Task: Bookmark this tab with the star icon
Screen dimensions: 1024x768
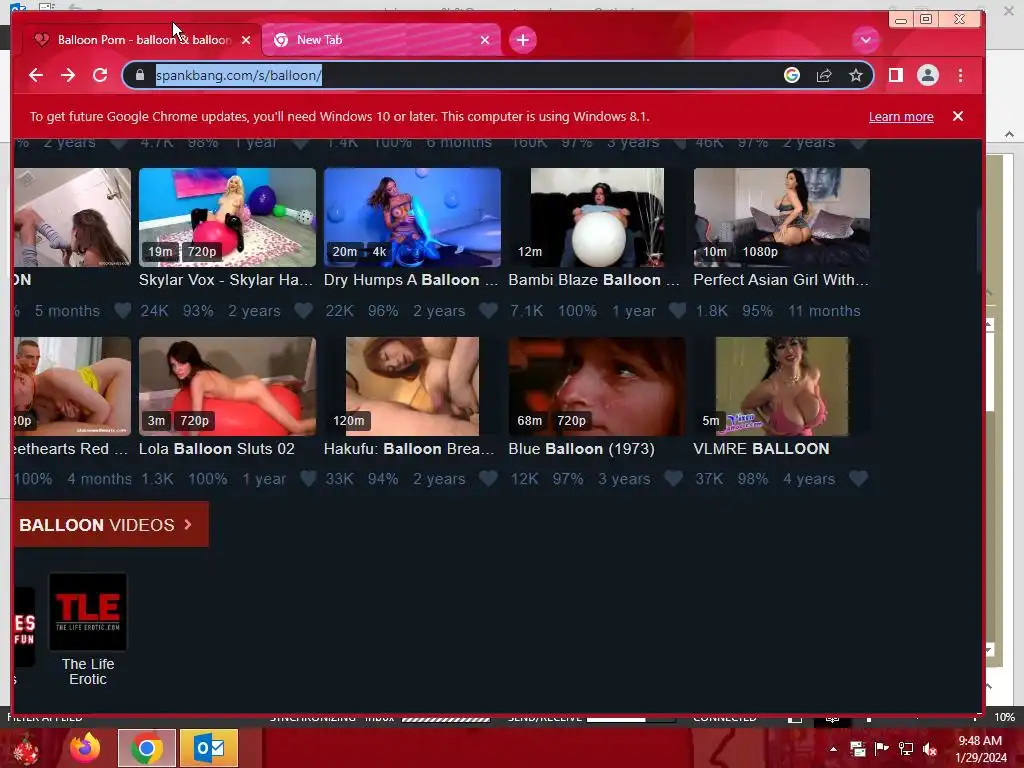Action: 856,75
